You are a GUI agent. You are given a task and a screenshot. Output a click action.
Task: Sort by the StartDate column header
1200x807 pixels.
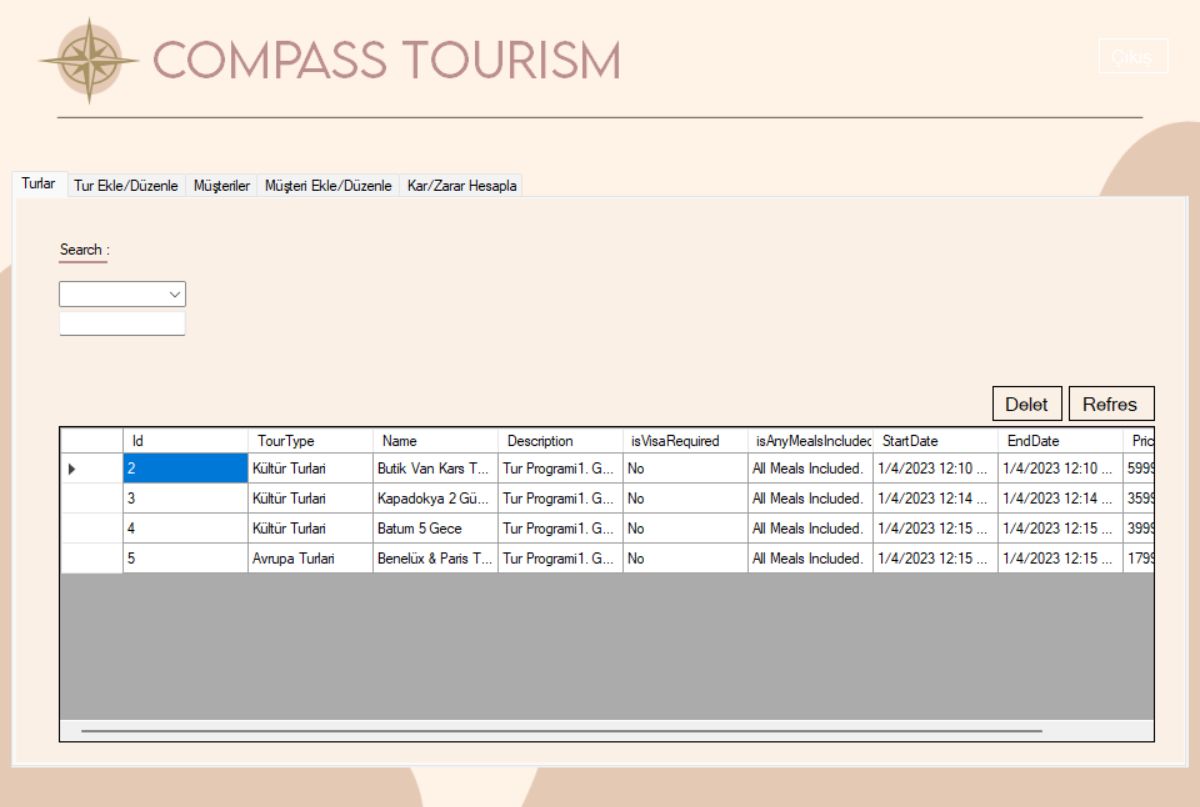click(x=935, y=441)
